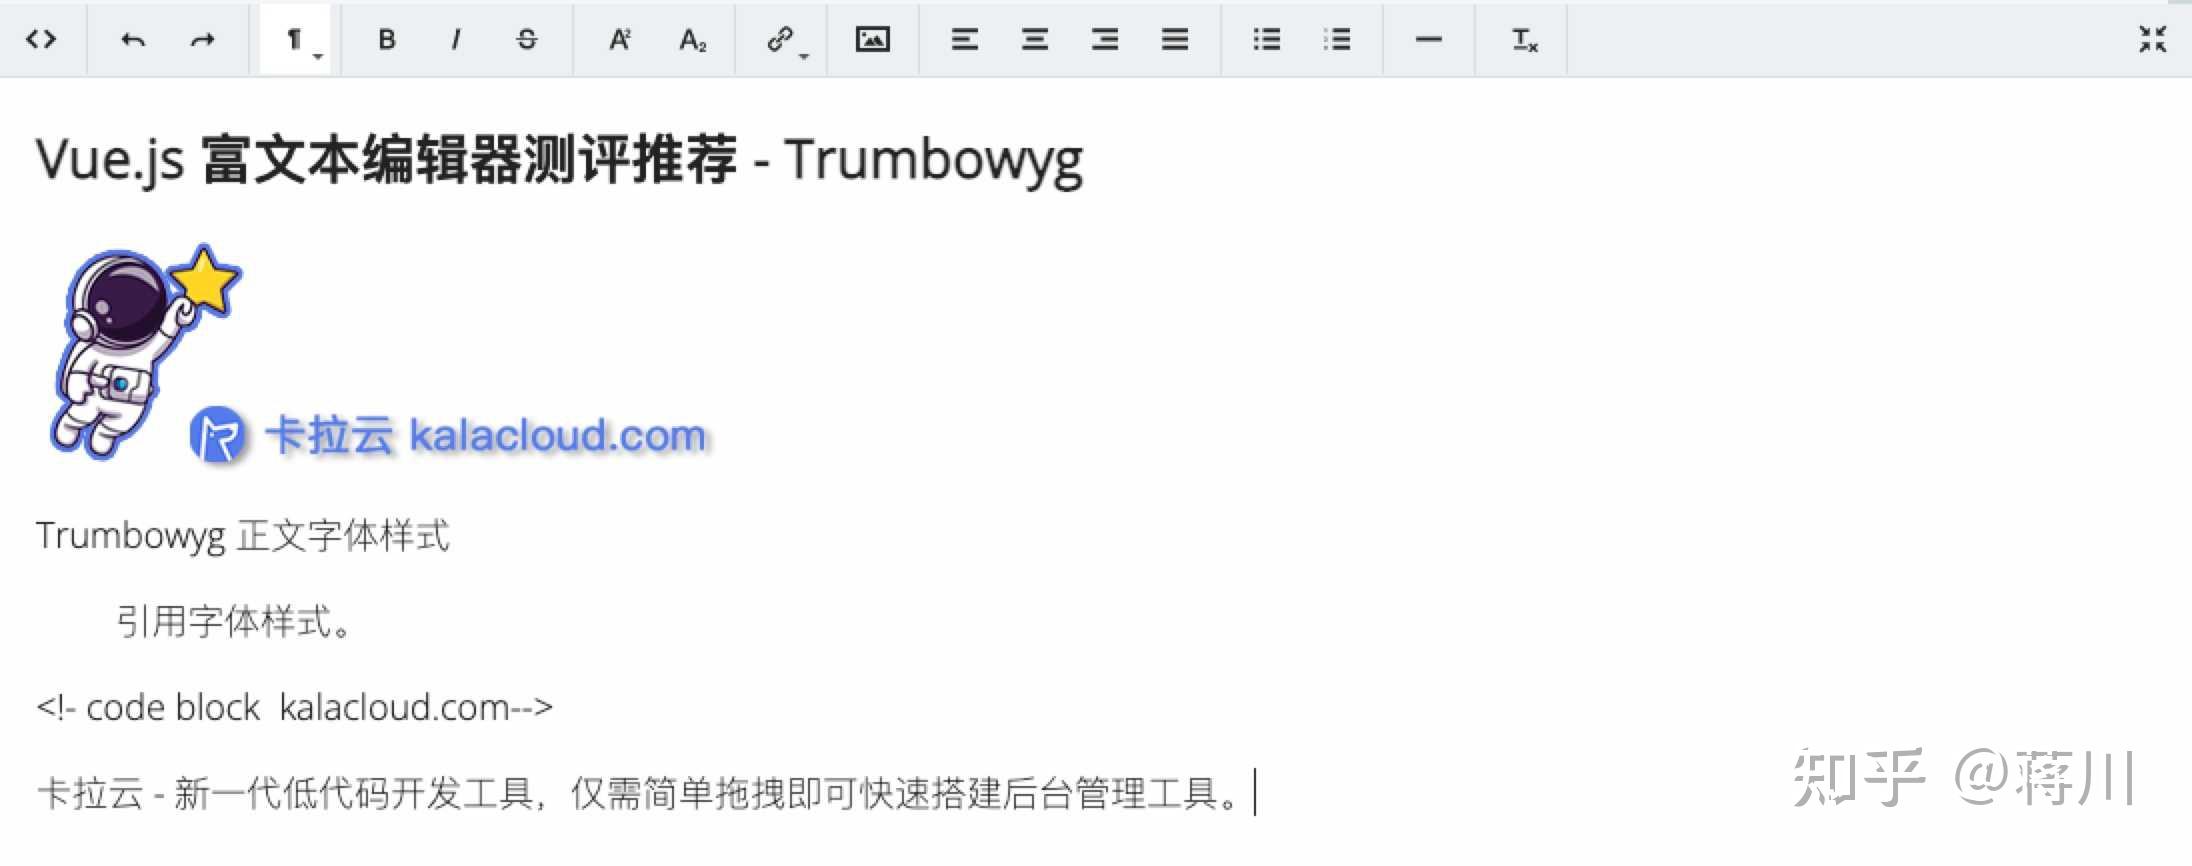This screenshot has height=866, width=2192.
Task: Click the line '<!- code block kalacloud.com-->'
Action: click(295, 708)
